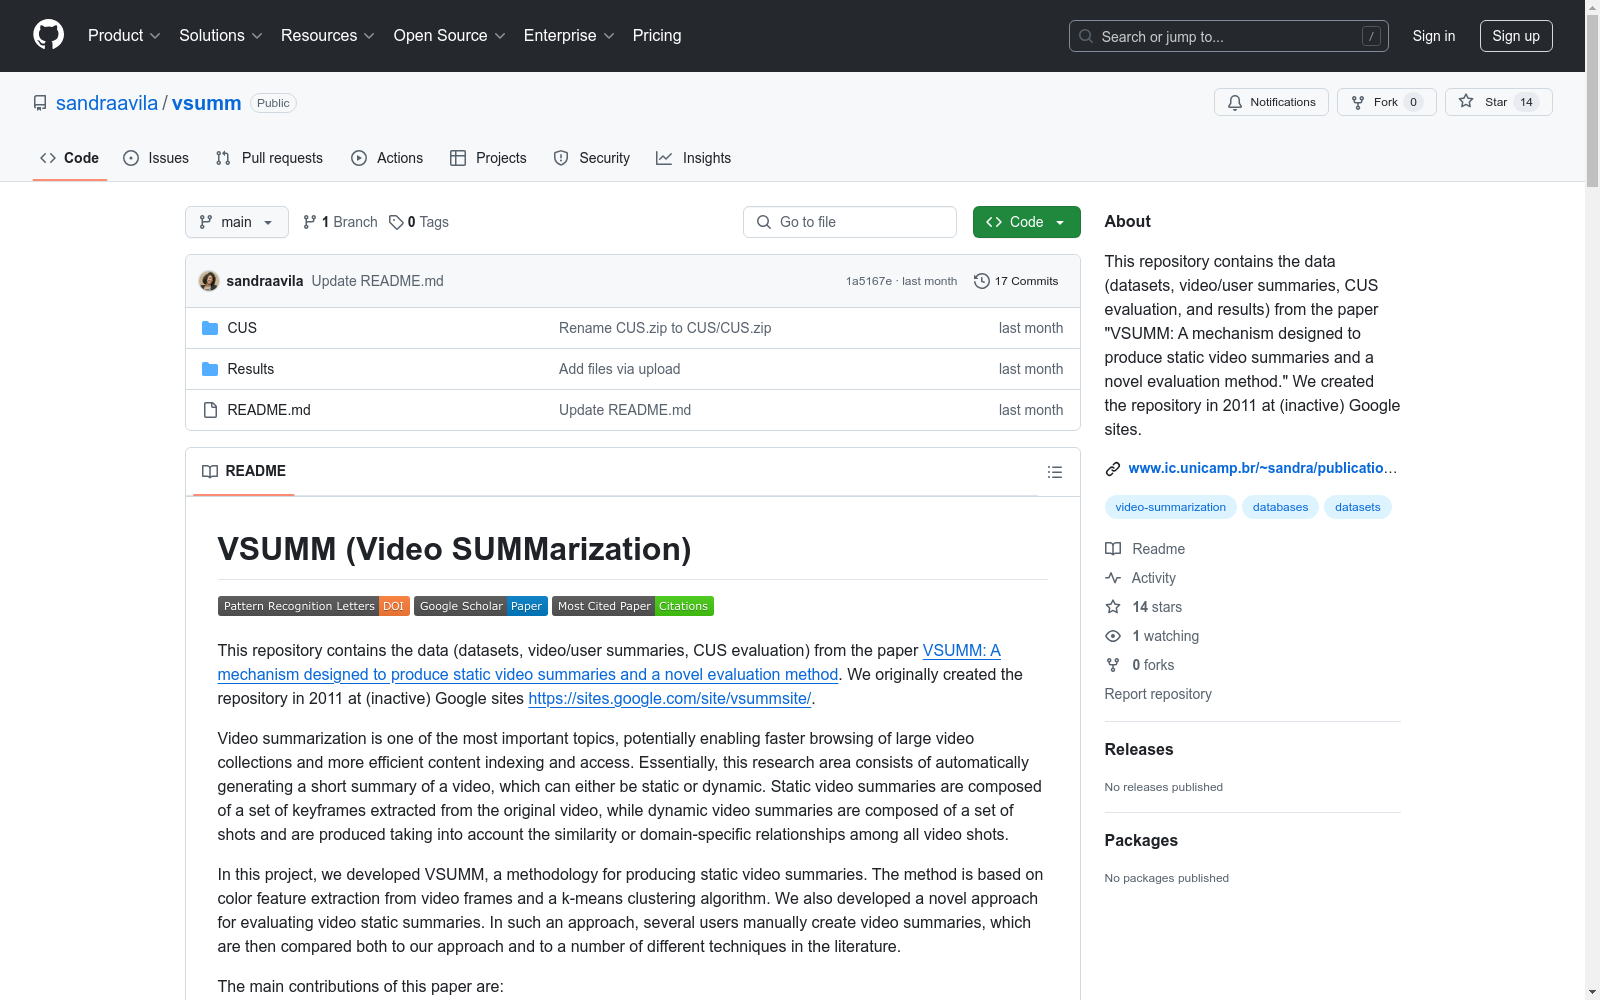
Task: Focus the Go to file search field
Action: 850,222
